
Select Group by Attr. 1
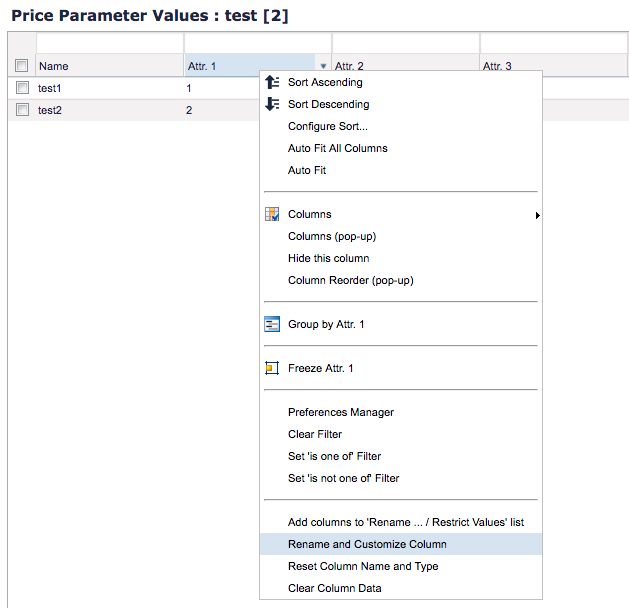click(x=401, y=324)
